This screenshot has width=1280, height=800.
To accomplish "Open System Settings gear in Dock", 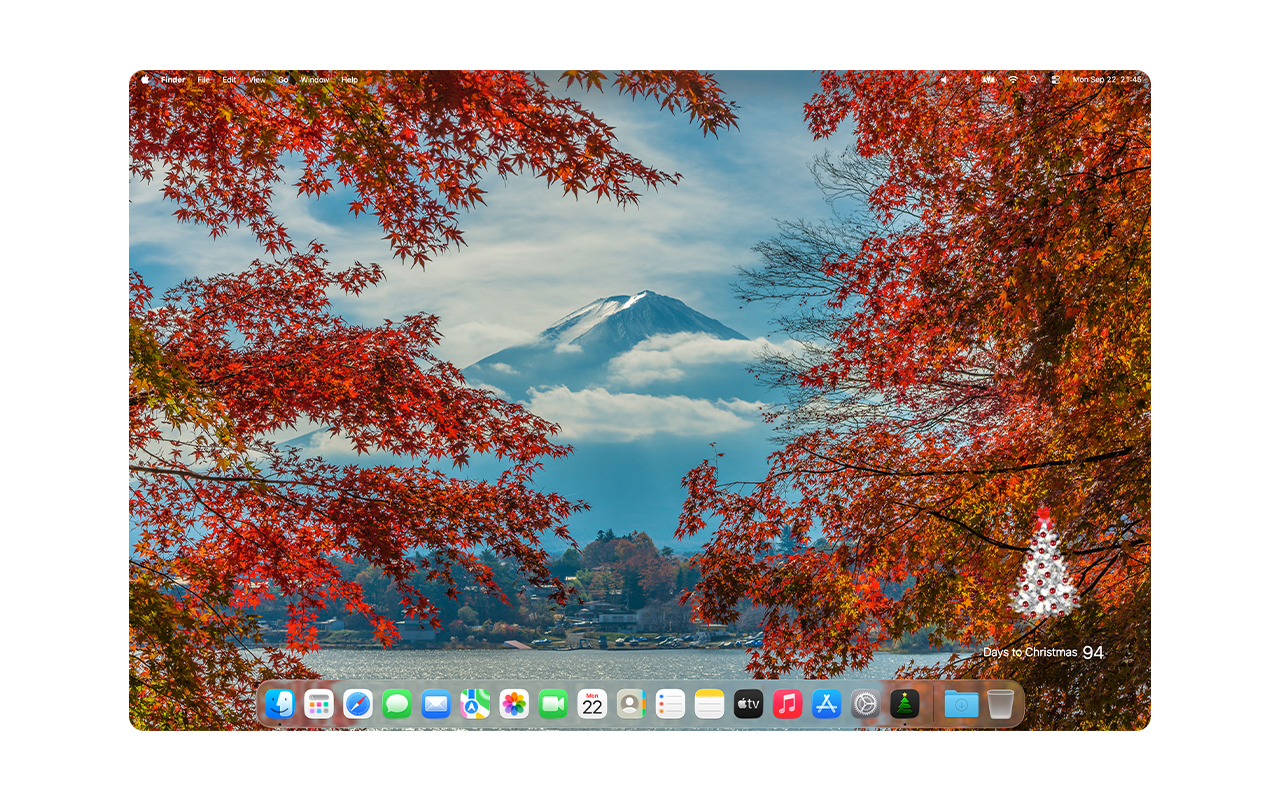I will point(865,704).
